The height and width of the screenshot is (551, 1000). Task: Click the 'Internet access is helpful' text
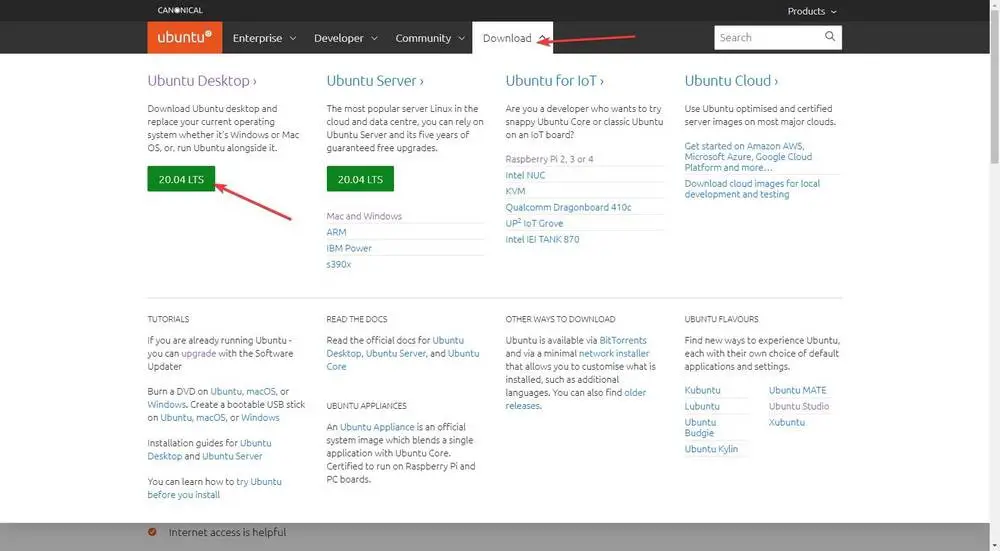[x=227, y=532]
